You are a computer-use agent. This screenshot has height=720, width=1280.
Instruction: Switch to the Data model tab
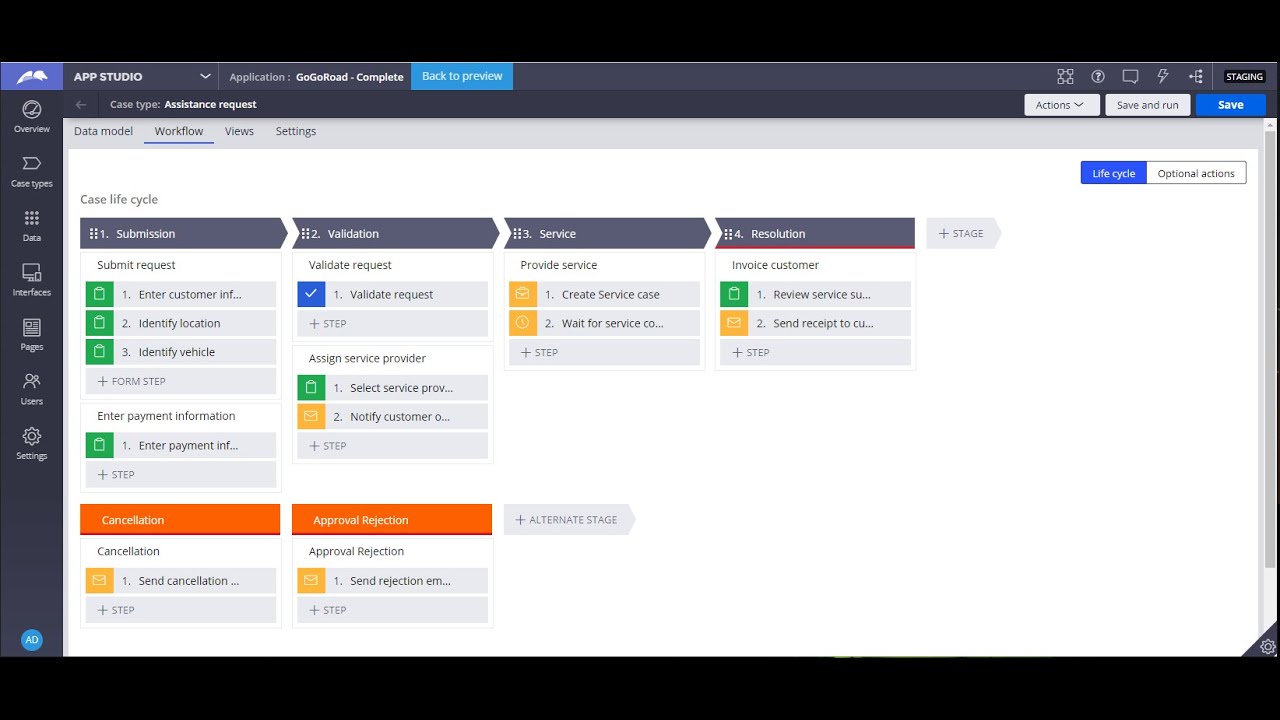click(x=103, y=131)
